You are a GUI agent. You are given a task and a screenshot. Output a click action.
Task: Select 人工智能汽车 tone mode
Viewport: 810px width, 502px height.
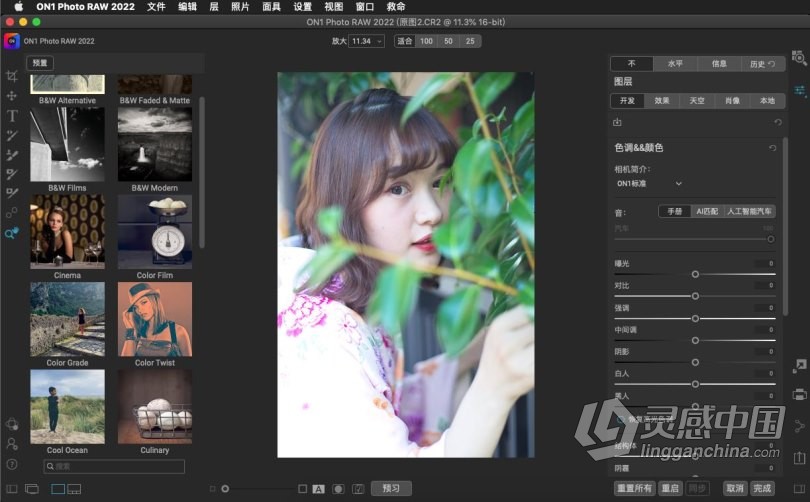pyautogui.click(x=749, y=212)
